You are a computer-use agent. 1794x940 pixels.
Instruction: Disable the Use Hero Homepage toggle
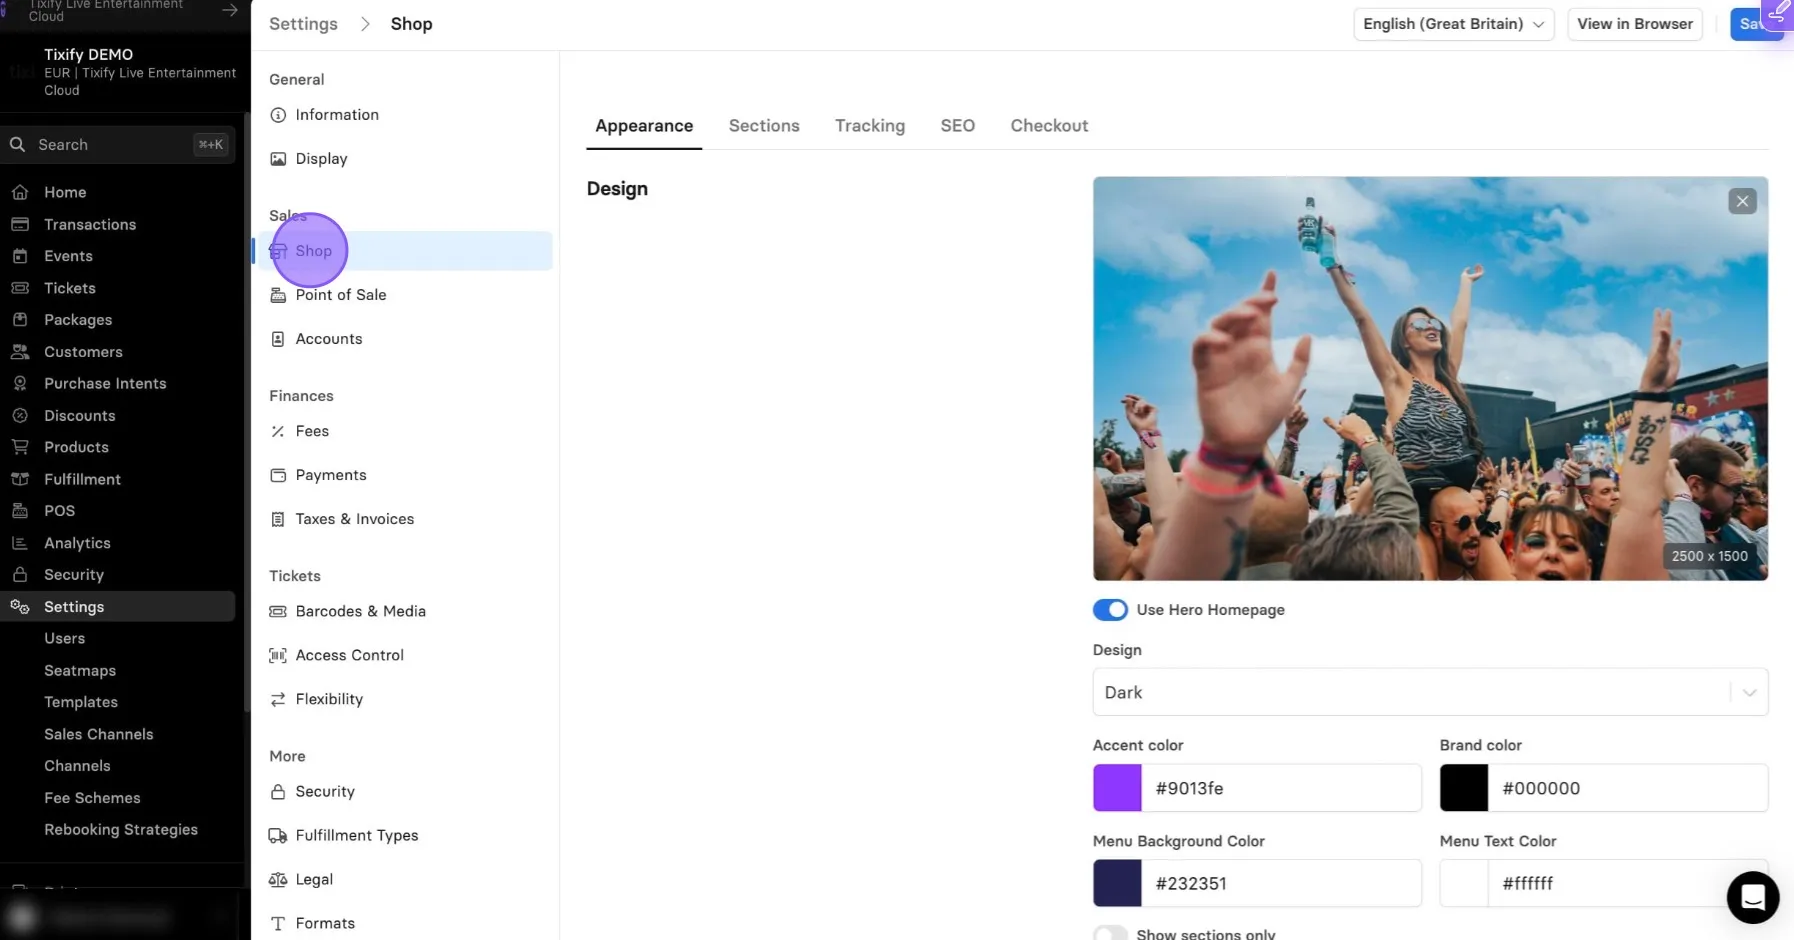[x=1110, y=610]
